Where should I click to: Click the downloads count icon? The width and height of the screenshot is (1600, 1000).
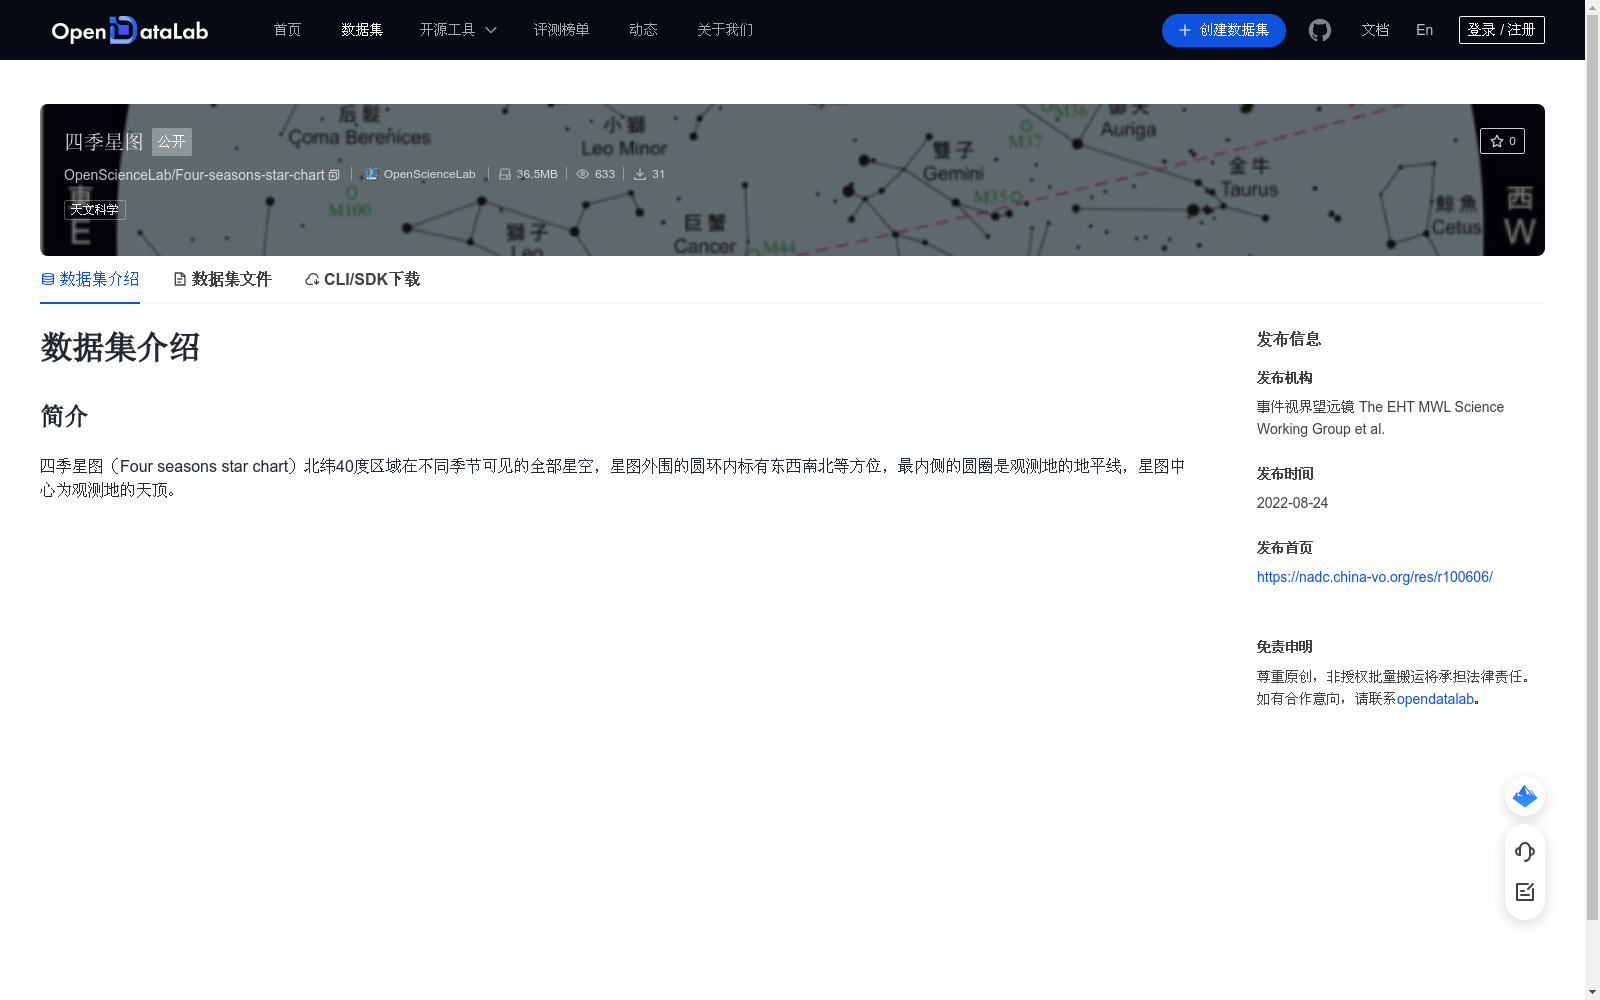(x=640, y=174)
